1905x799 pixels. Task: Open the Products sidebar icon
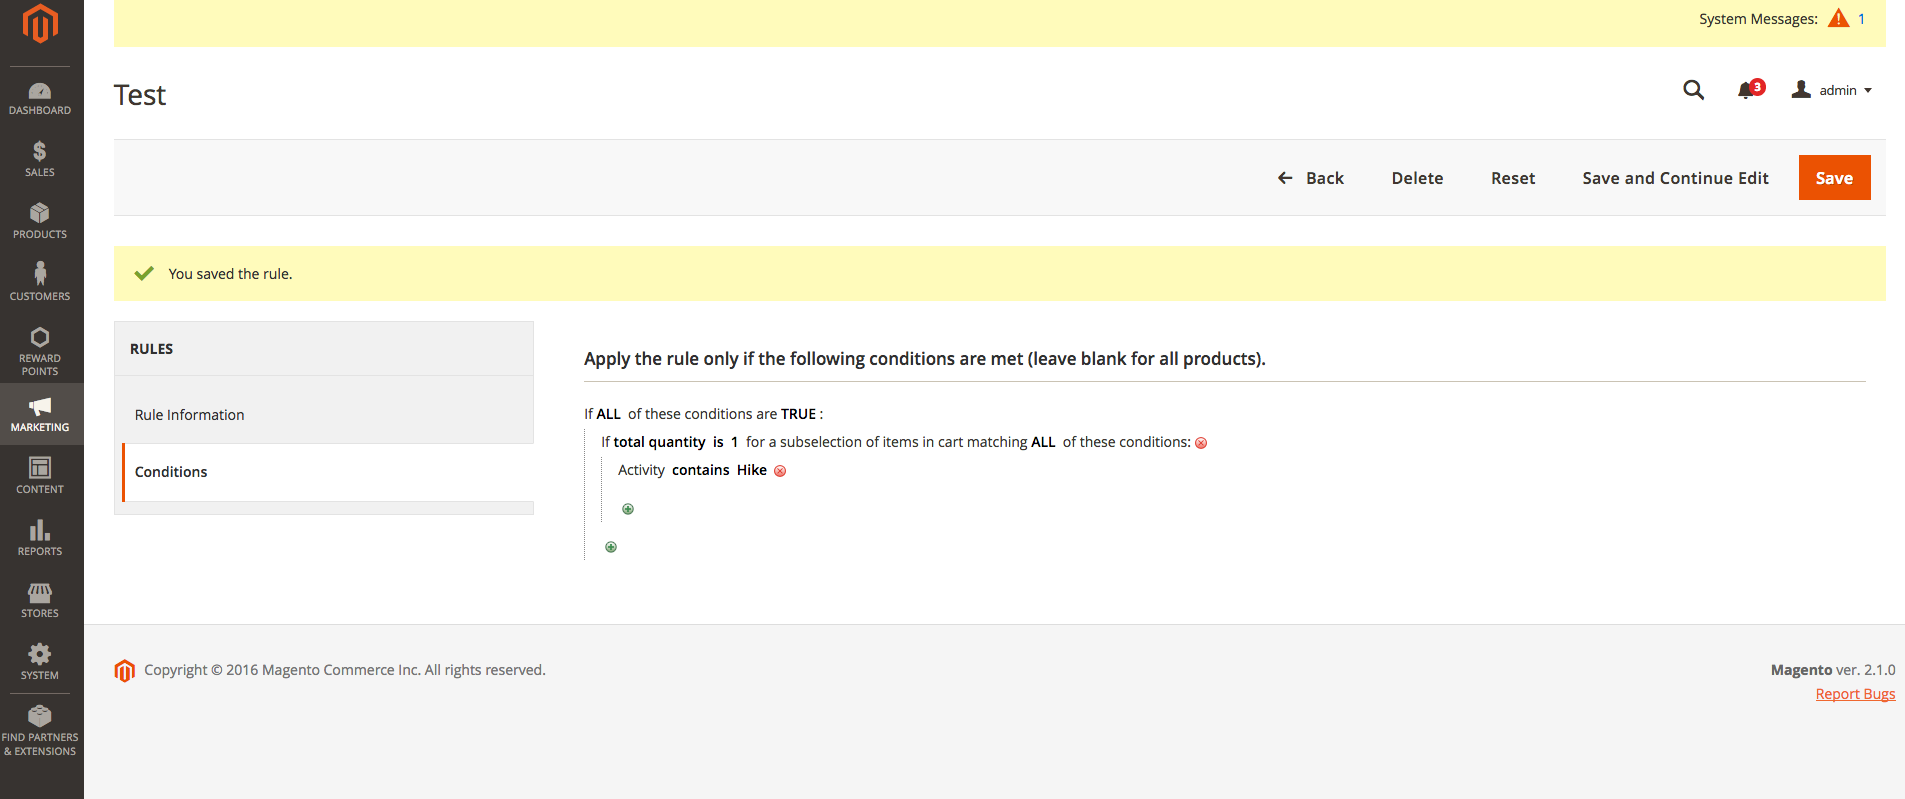[40, 221]
